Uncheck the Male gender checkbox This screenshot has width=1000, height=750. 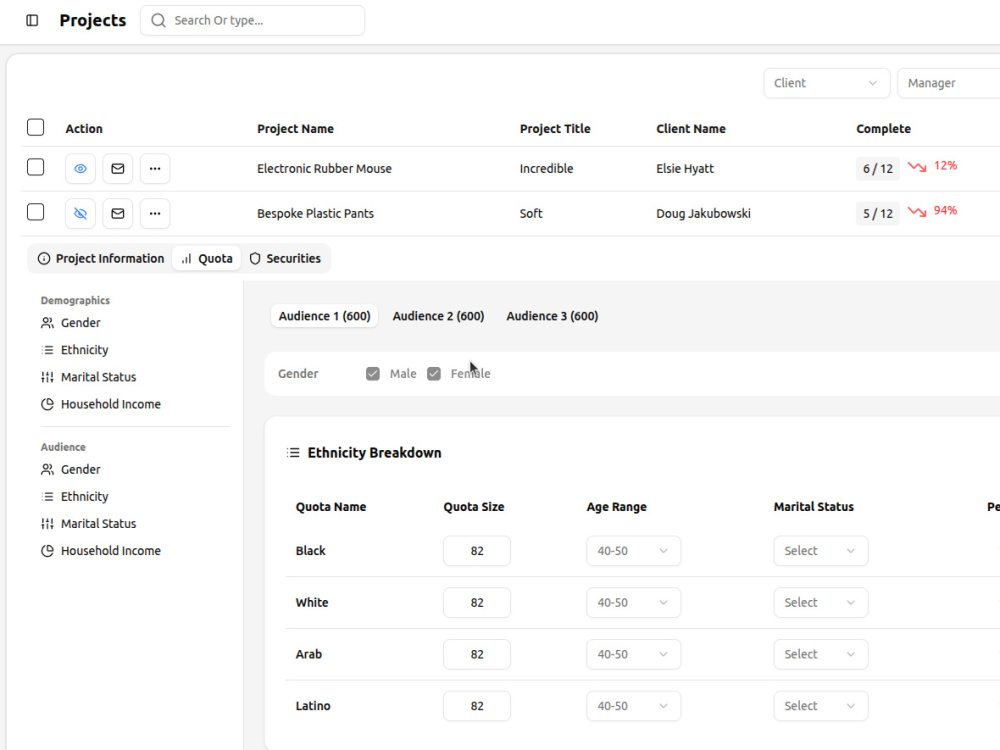(x=373, y=374)
